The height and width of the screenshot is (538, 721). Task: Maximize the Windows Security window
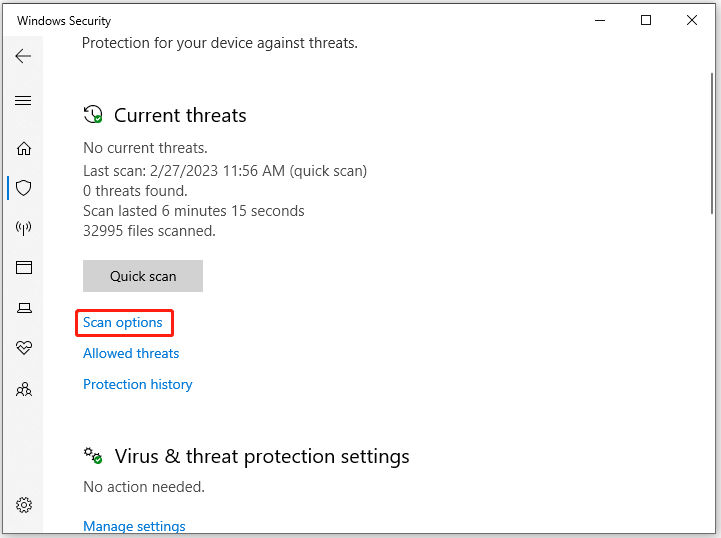pyautogui.click(x=646, y=20)
